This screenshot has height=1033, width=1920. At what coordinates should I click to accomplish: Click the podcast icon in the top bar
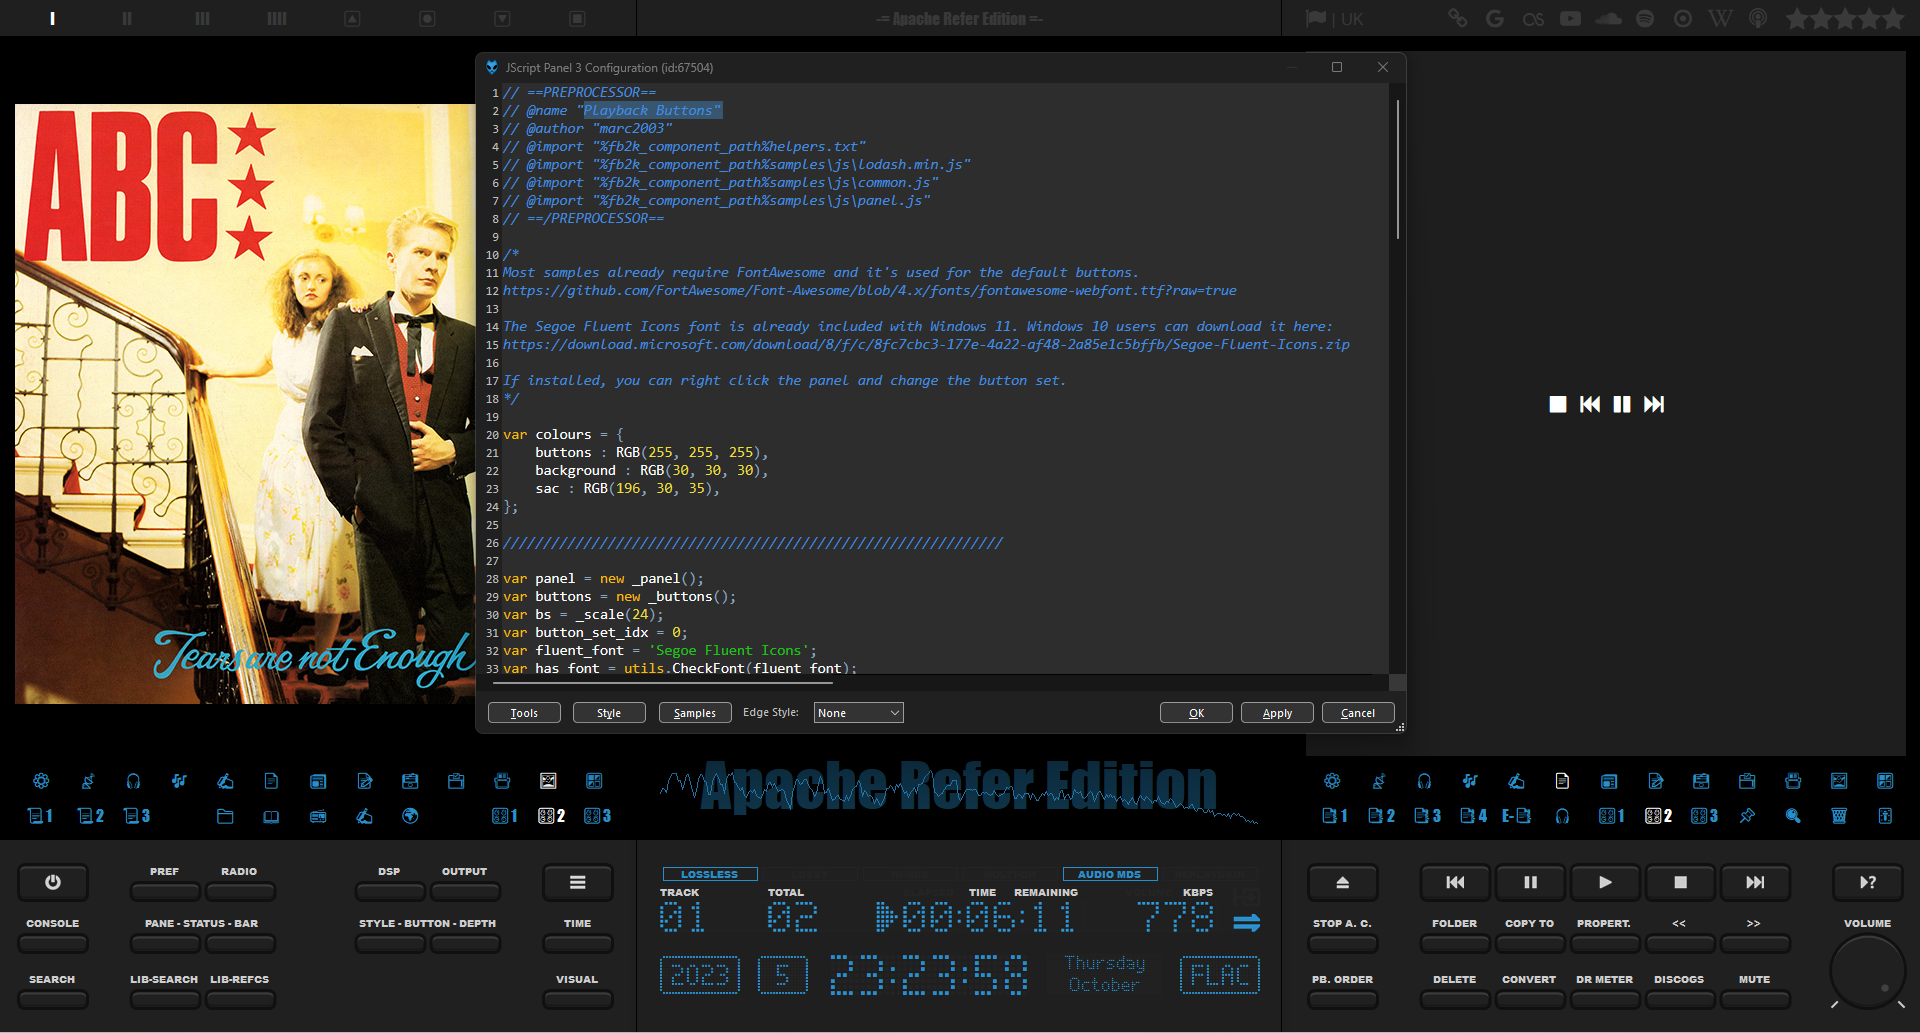1758,19
